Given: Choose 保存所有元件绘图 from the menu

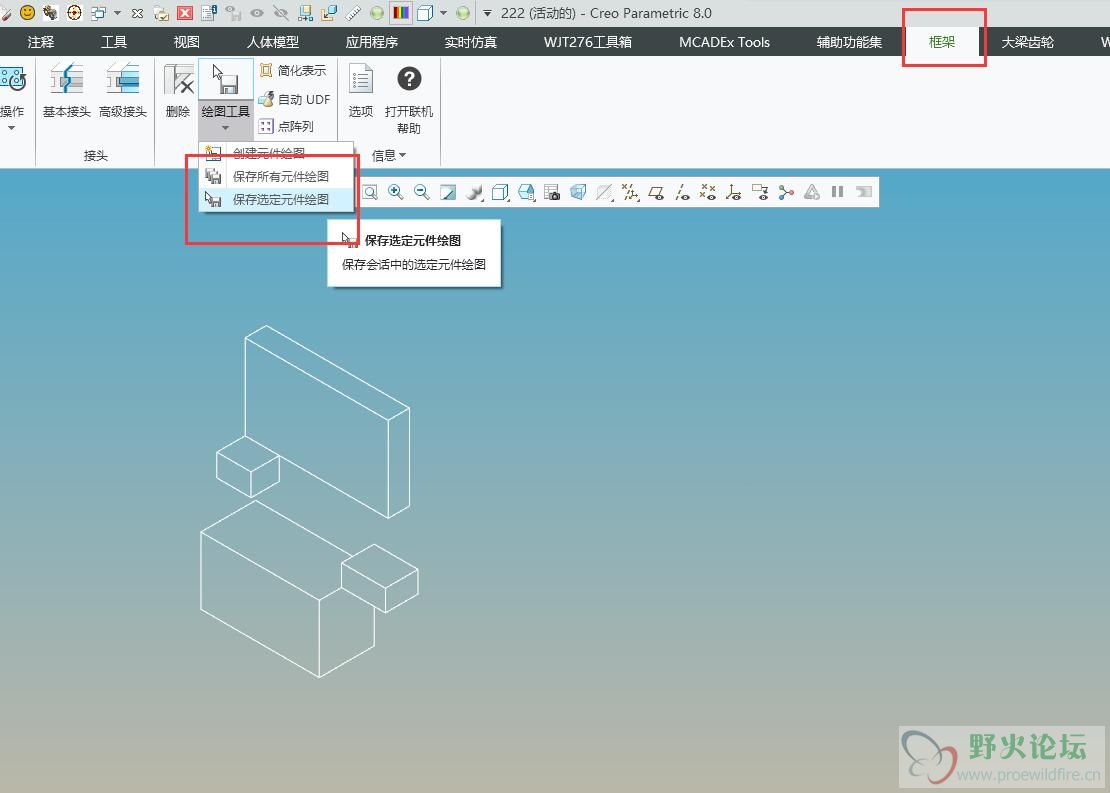Looking at the screenshot, I should click(277, 176).
